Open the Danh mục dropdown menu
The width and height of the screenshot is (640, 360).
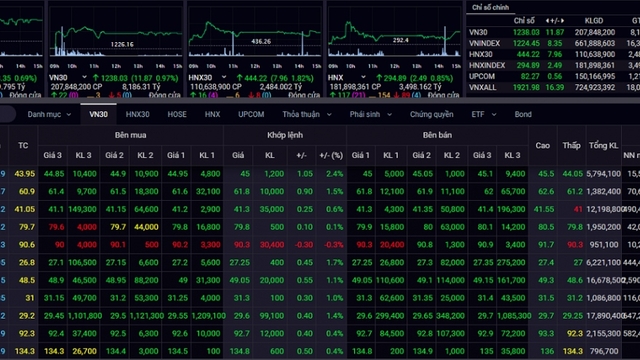coord(49,115)
